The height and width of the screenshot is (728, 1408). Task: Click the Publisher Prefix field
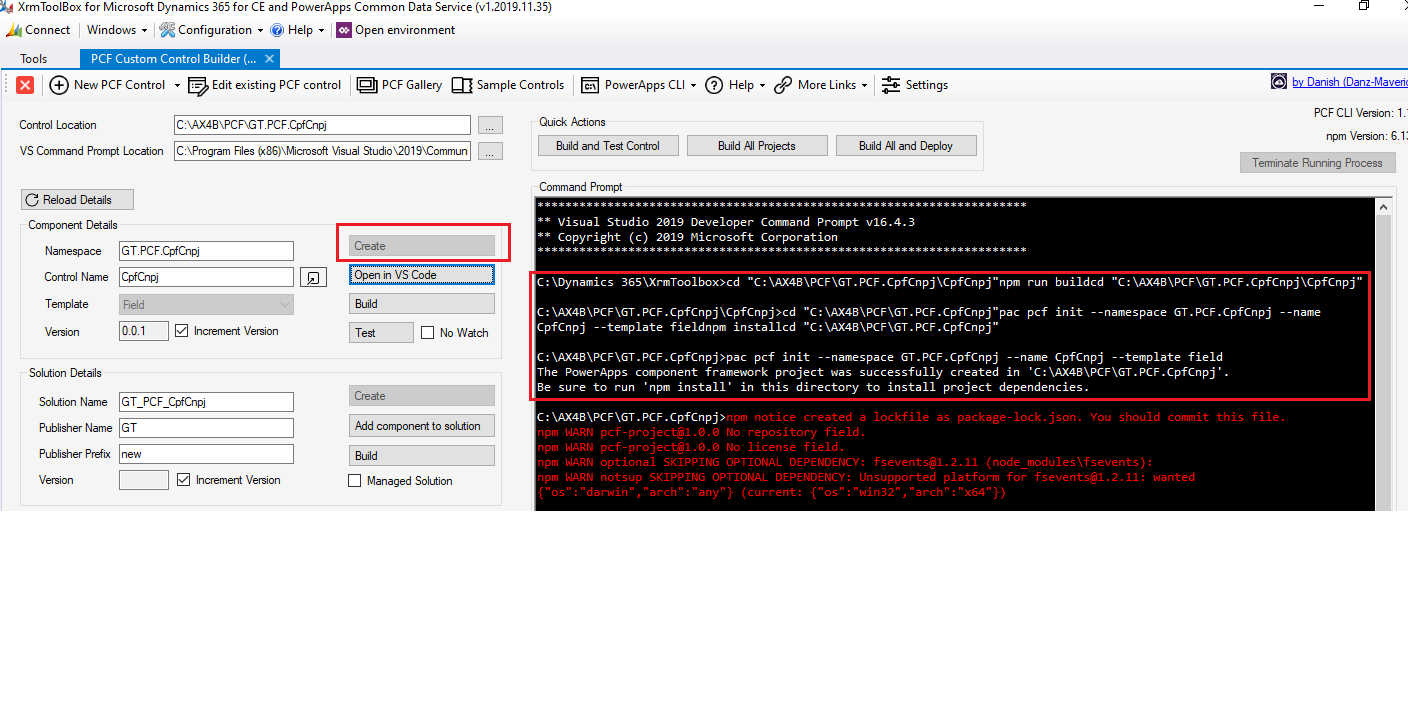(x=206, y=454)
